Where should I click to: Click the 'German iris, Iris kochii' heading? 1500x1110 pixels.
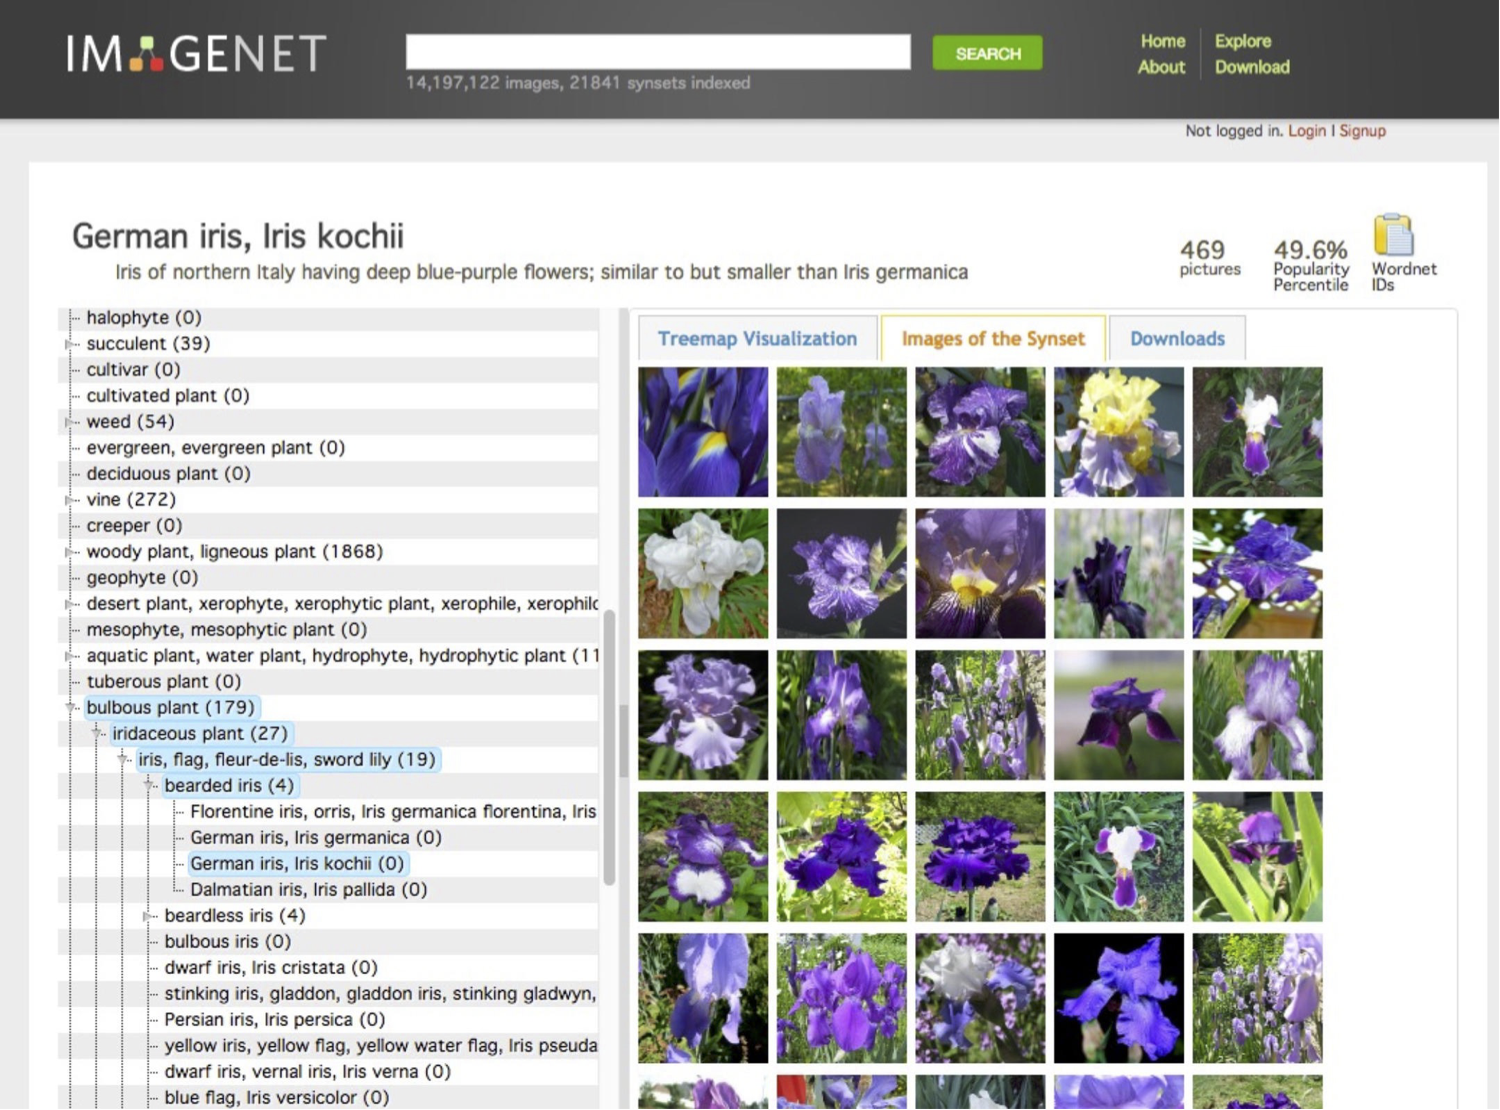[x=238, y=237]
